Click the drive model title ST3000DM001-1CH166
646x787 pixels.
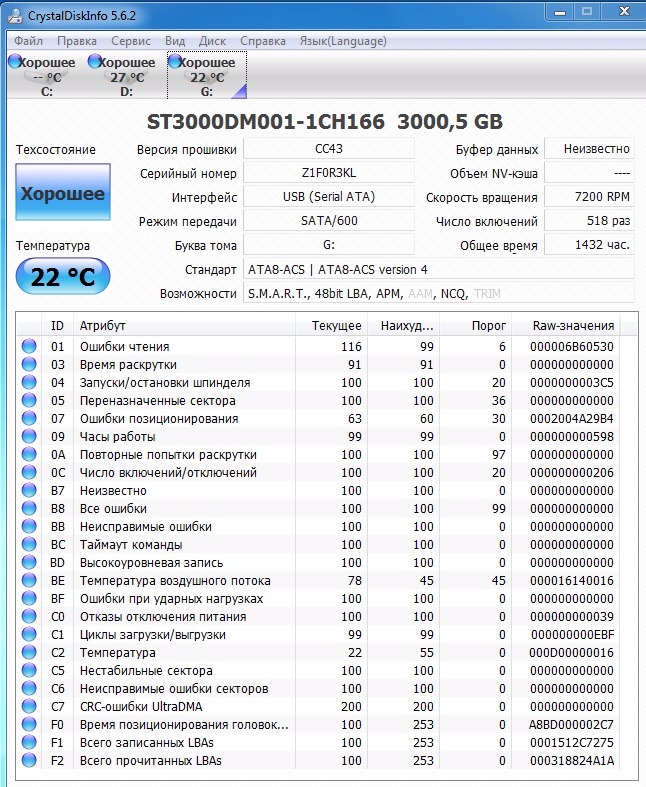pos(266,122)
